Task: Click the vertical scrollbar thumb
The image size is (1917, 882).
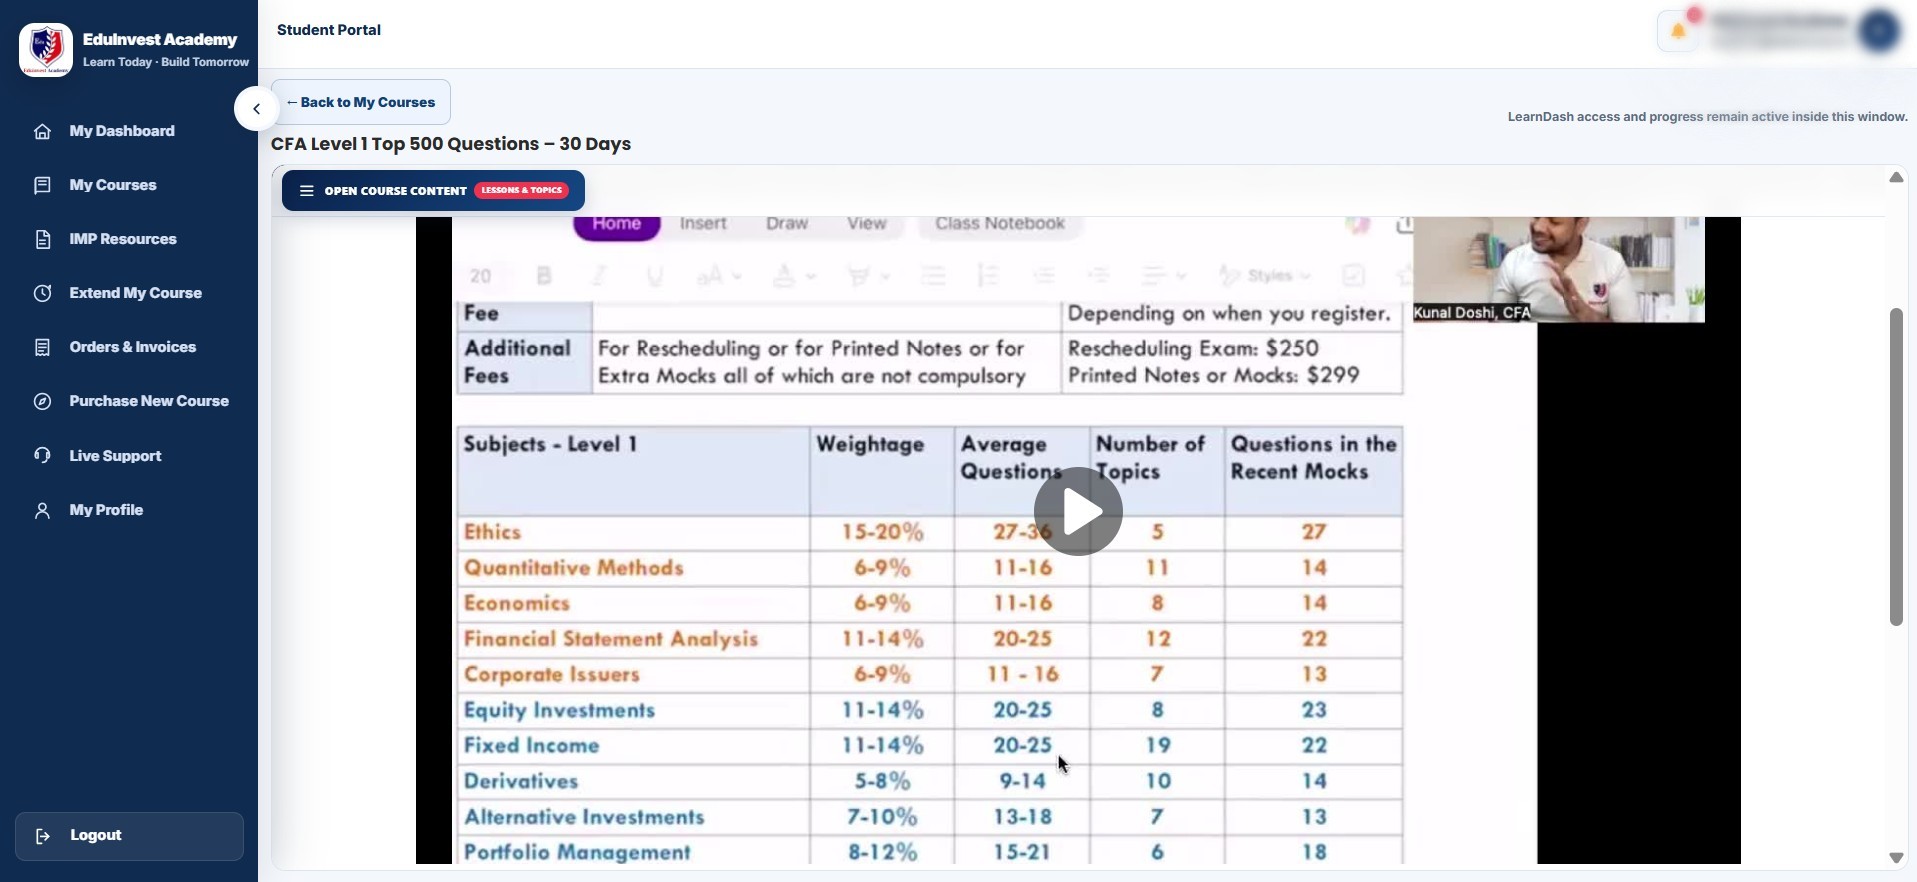Action: (x=1896, y=467)
